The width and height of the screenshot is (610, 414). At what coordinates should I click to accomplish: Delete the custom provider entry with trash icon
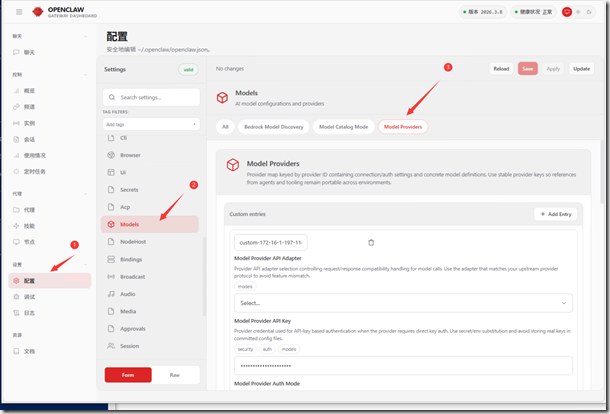click(371, 242)
